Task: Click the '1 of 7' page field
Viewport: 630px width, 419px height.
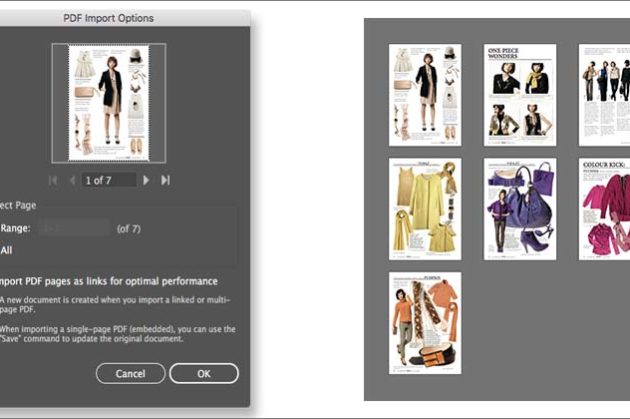Action: click(108, 180)
